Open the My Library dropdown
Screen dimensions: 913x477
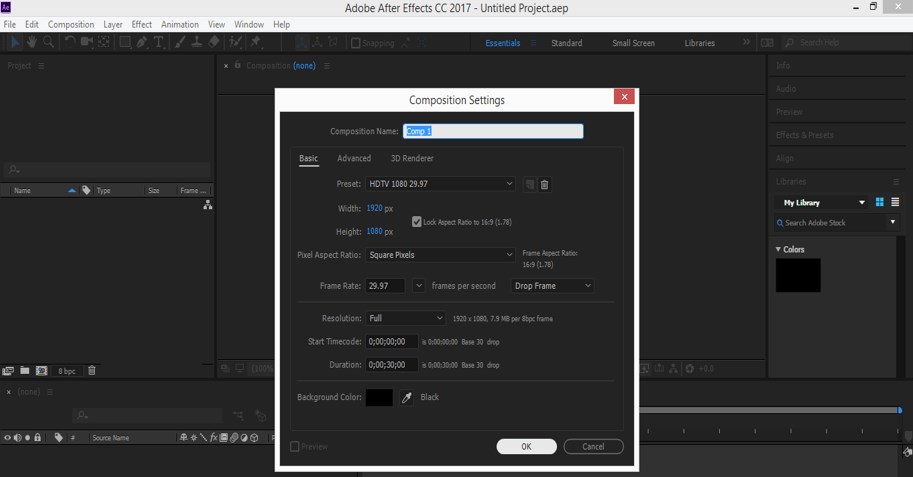(821, 203)
